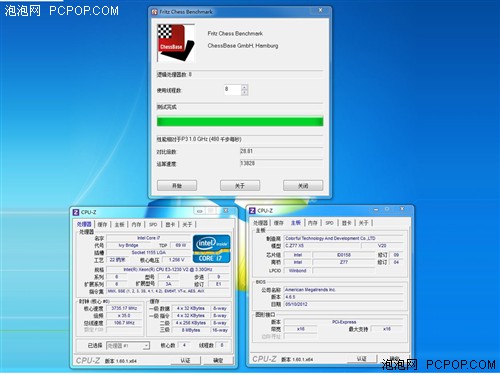Select the 关于 tab in the CPU-Z mainboard window

(363, 223)
